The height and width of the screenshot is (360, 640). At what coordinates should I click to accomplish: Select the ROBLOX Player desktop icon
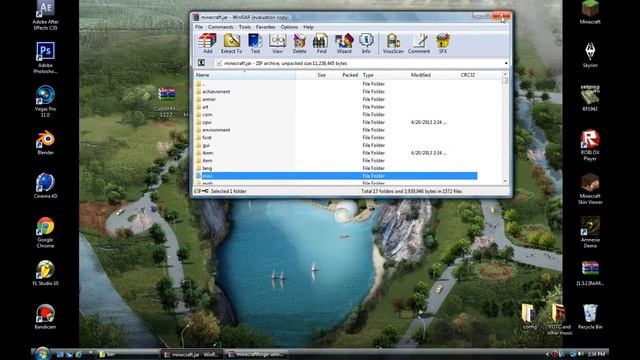tap(590, 145)
